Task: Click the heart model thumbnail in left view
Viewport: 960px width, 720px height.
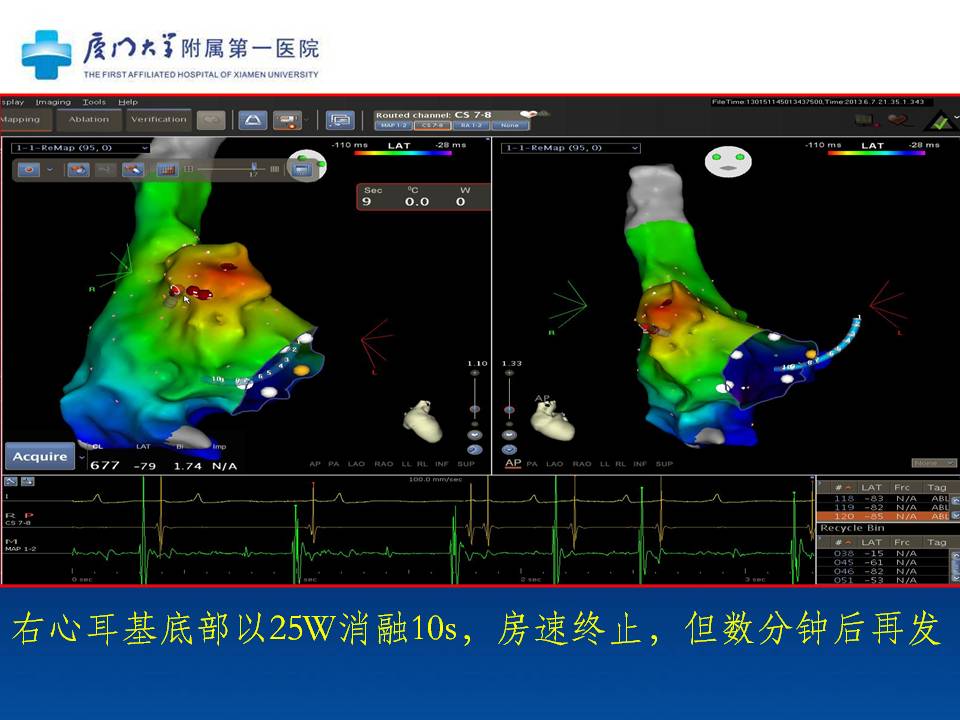Action: click(x=422, y=421)
